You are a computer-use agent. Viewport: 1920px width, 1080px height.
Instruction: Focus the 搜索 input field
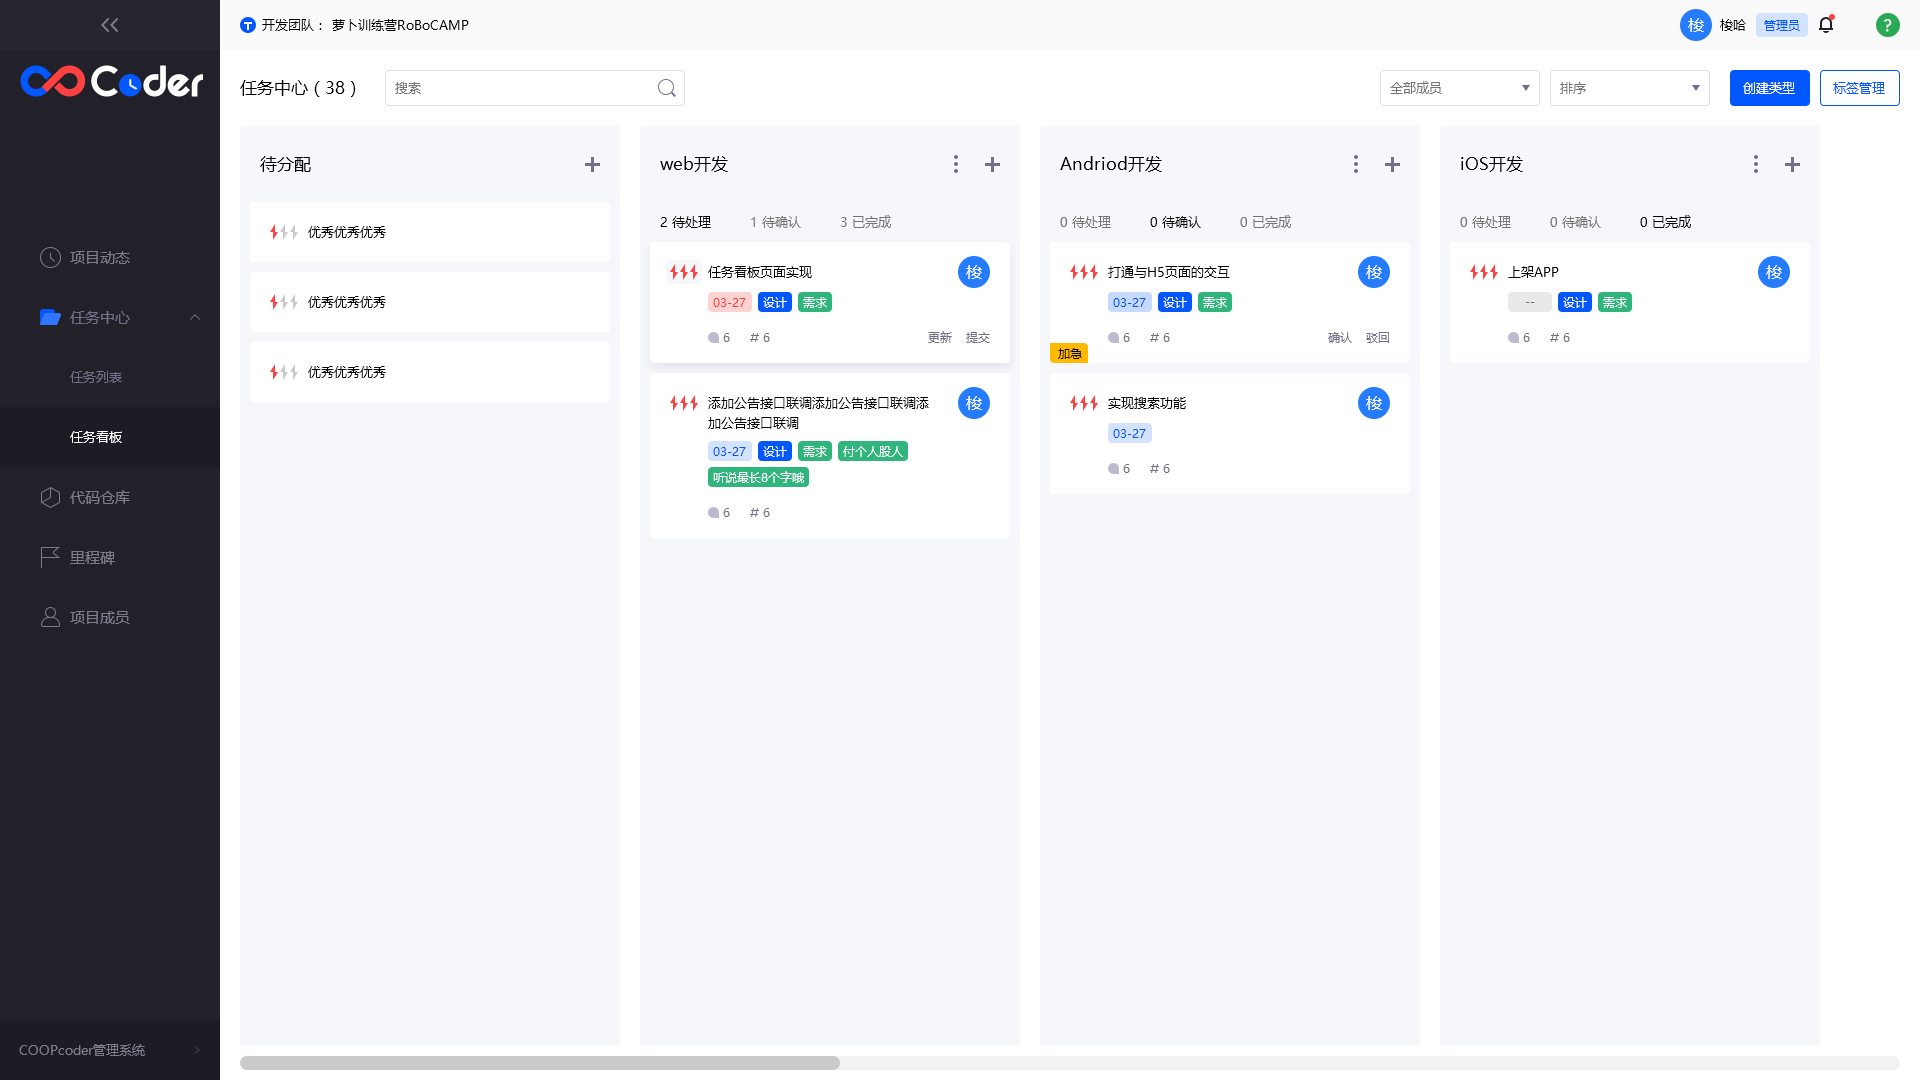tap(520, 88)
